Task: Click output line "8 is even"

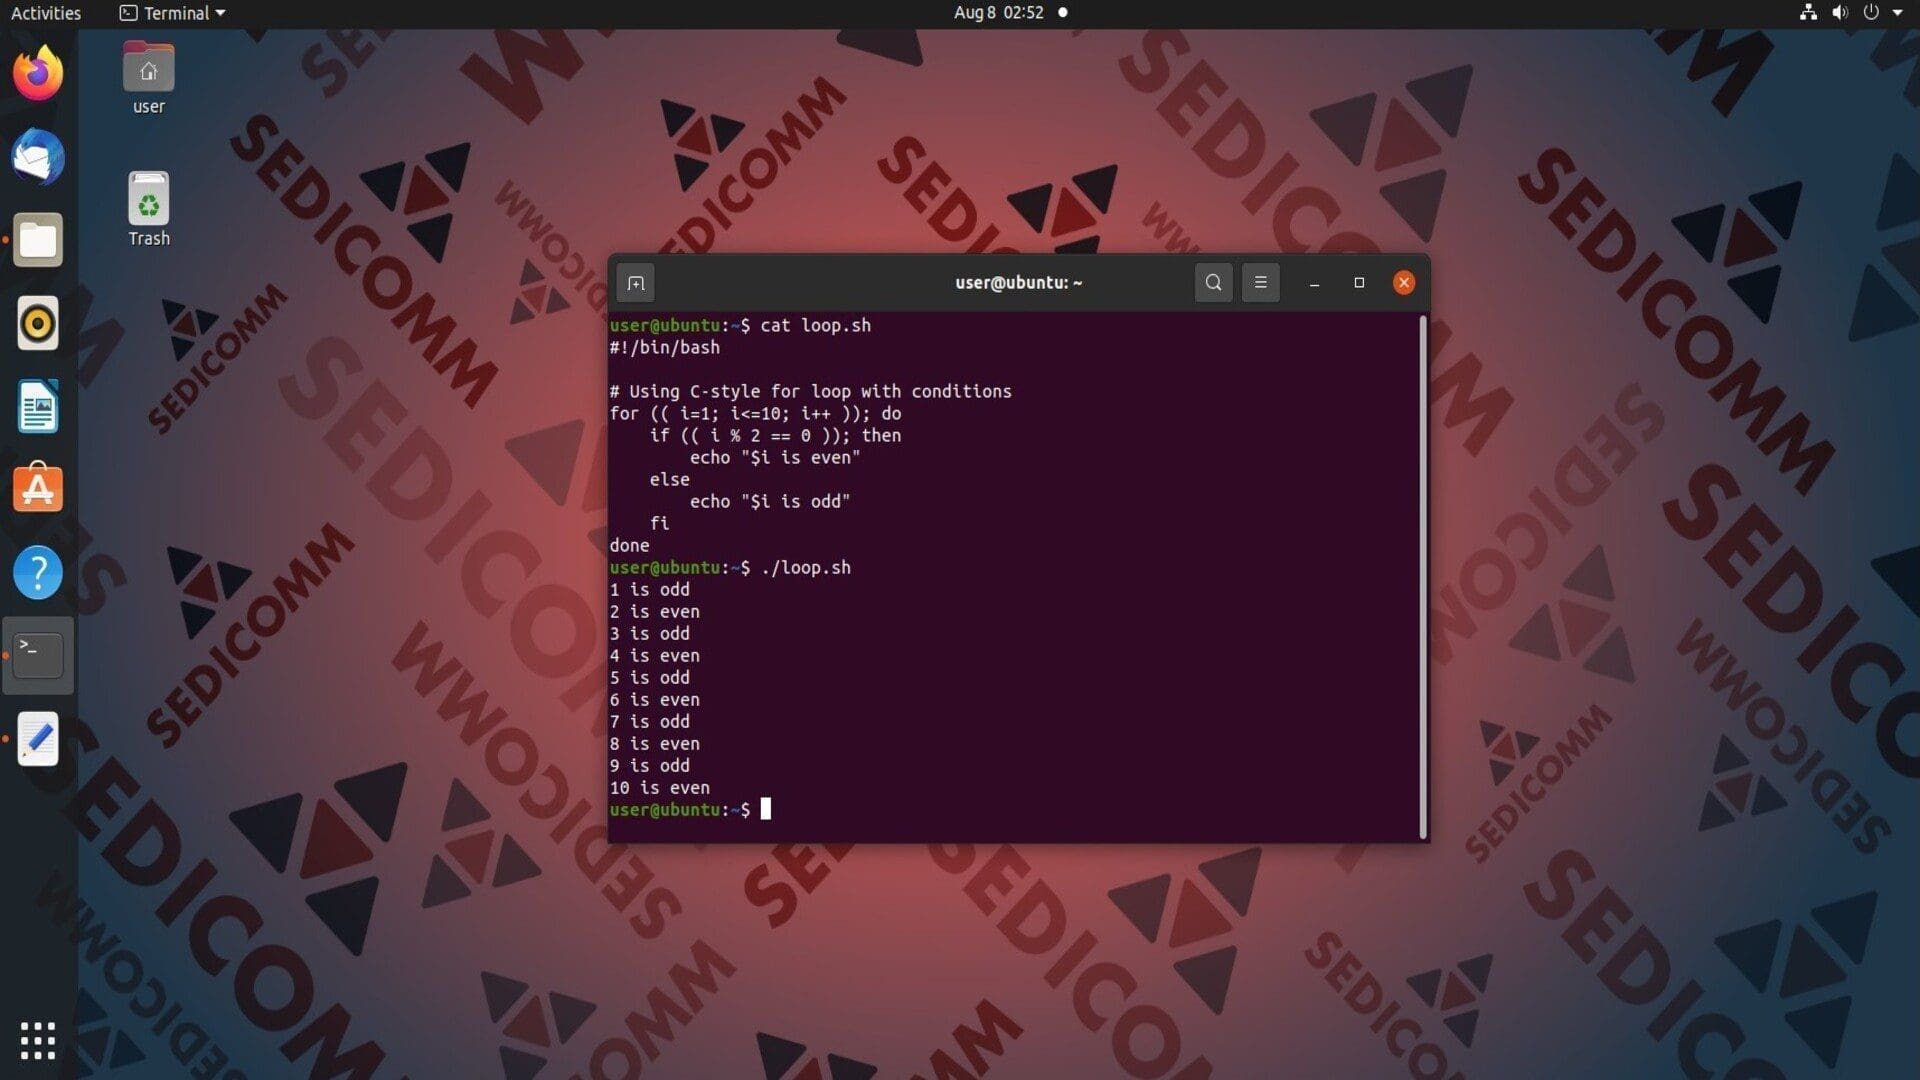Action: 654,744
